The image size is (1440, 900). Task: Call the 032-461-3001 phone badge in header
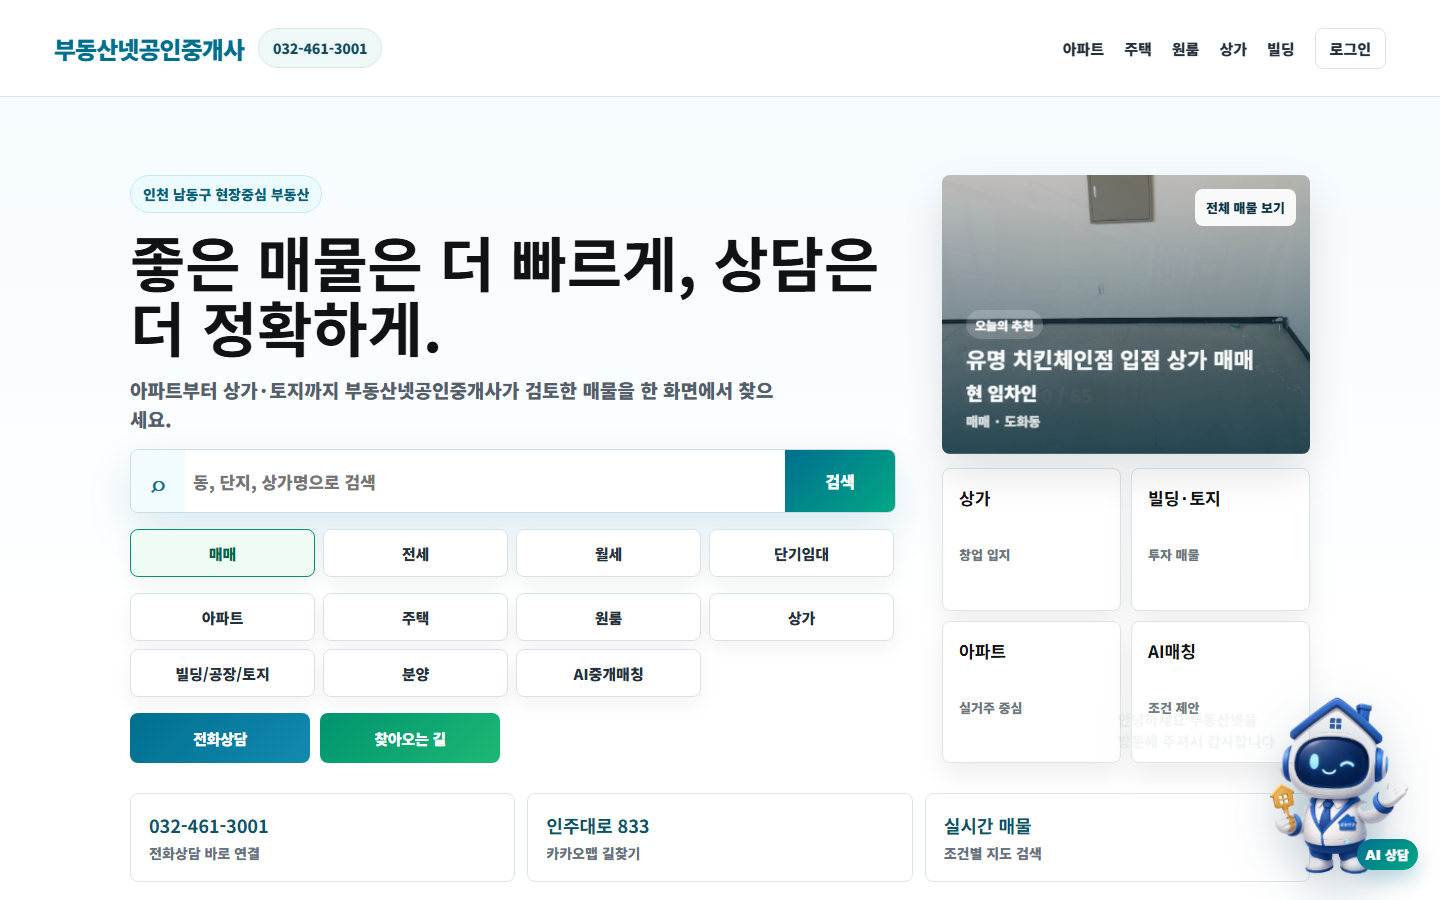pyautogui.click(x=320, y=48)
